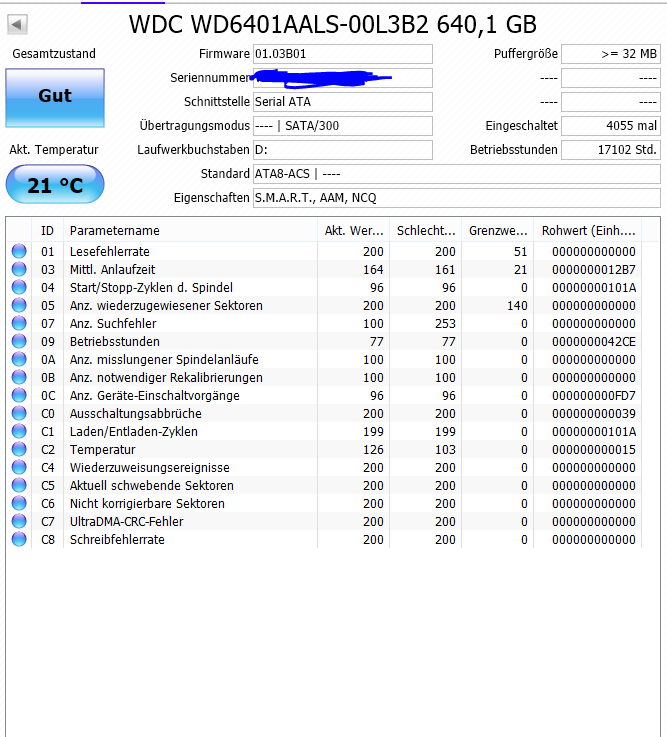Click the 21 °C temperature button
This screenshot has width=667, height=737.
click(x=55, y=184)
